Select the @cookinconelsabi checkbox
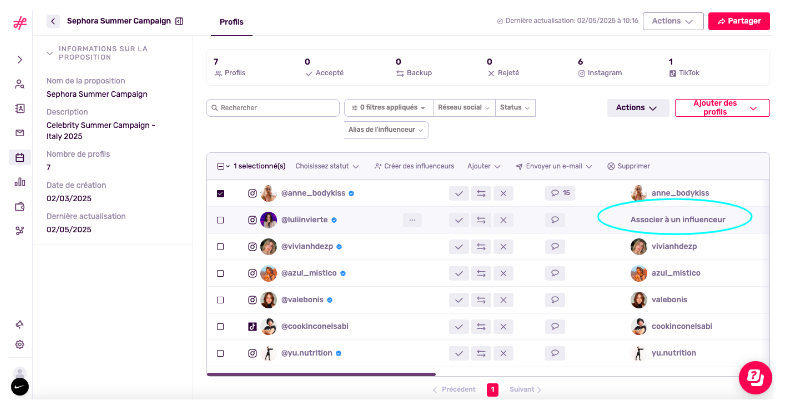 click(220, 326)
